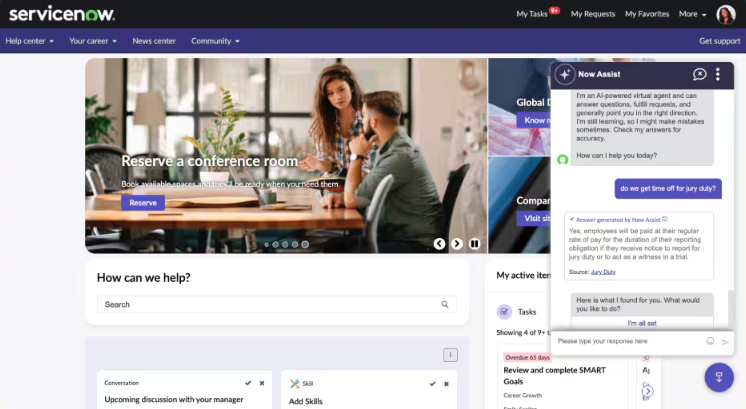Select the fifth carousel dot
This screenshot has width=746, height=409.
click(305, 244)
